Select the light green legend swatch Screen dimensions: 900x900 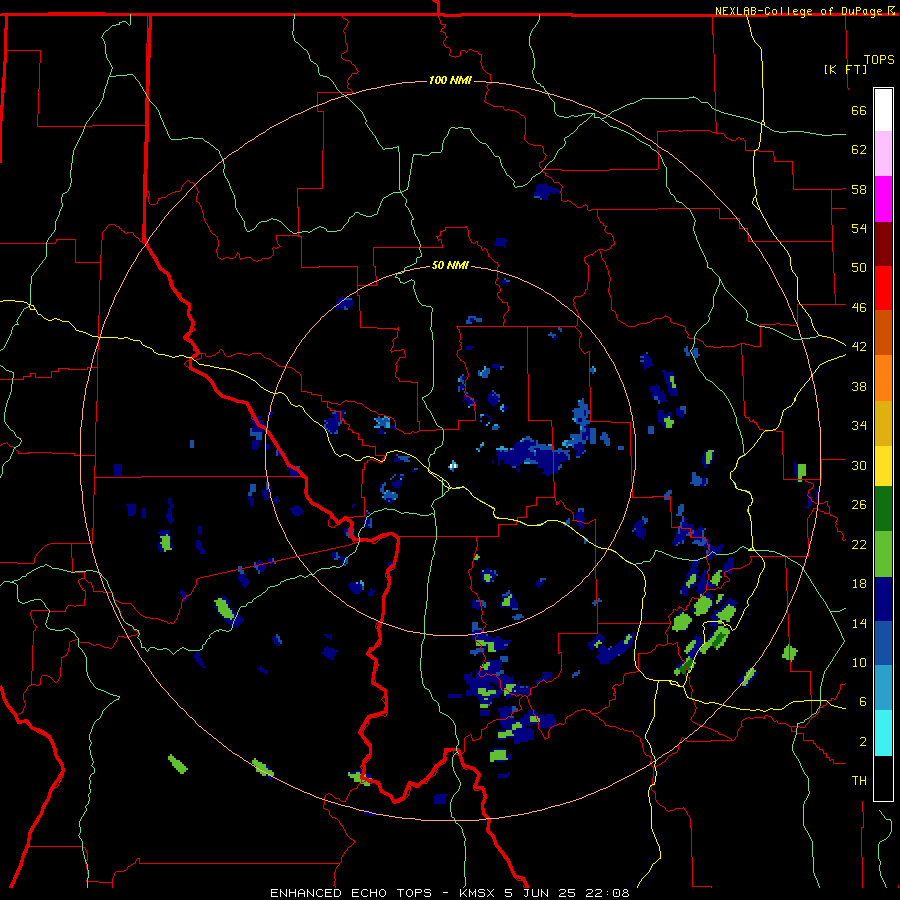coord(883,554)
